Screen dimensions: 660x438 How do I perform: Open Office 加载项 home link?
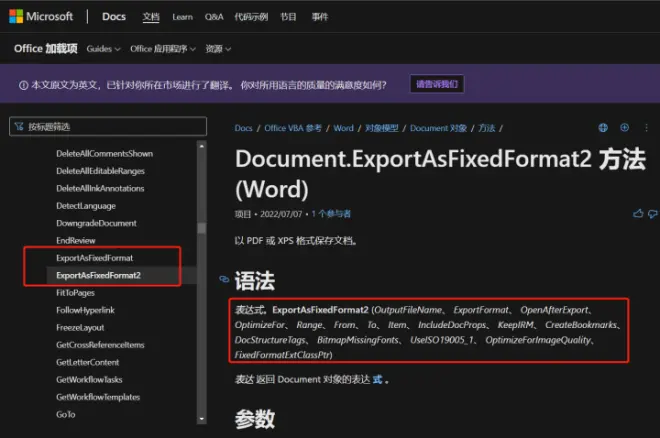click(45, 48)
